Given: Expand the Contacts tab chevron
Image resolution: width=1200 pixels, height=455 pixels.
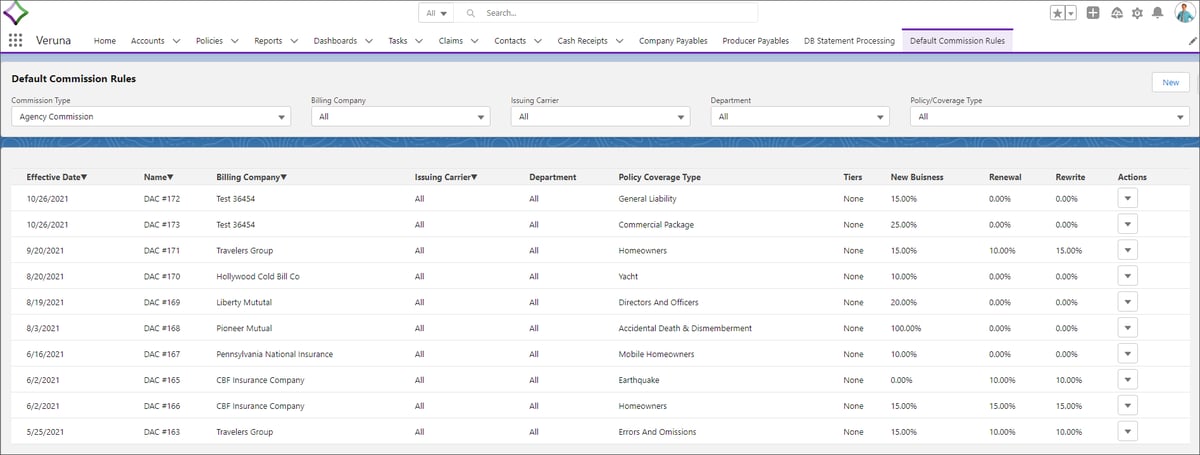Looking at the screenshot, I should (x=538, y=41).
